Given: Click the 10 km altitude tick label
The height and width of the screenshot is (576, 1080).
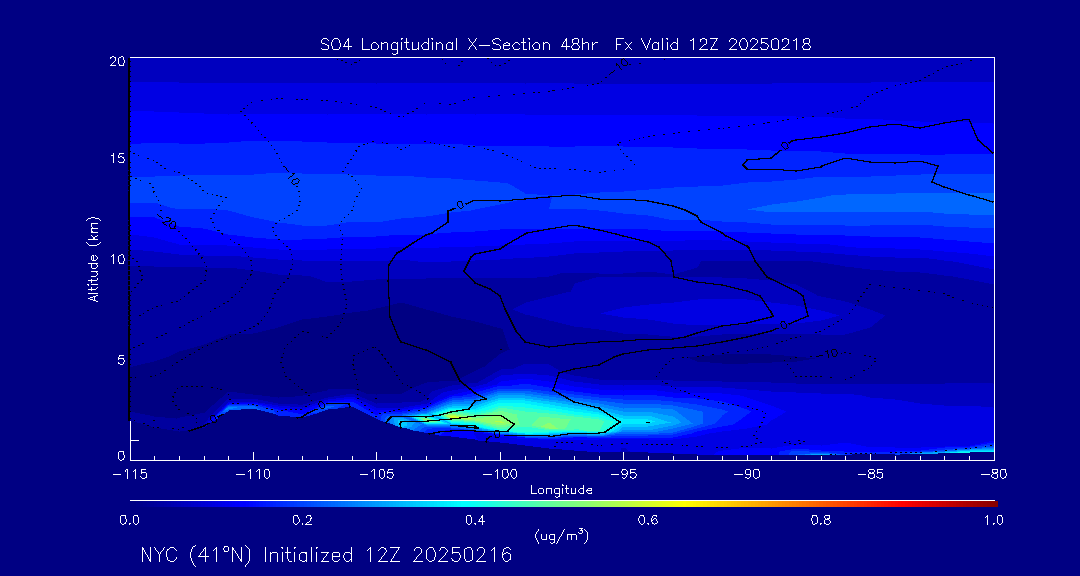Looking at the screenshot, I should (x=116, y=259).
